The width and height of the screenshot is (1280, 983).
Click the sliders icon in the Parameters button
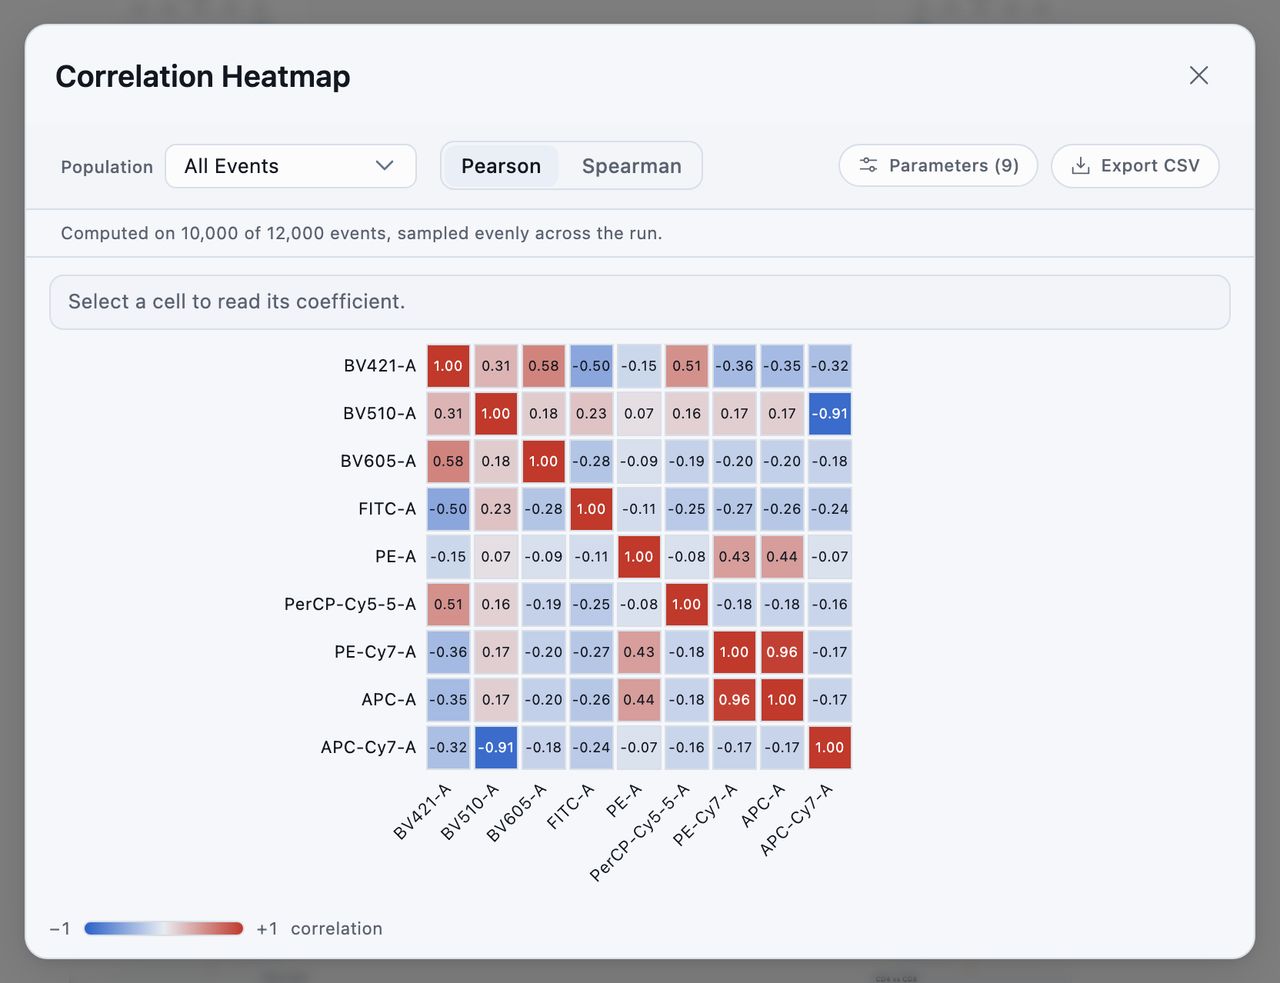[868, 165]
